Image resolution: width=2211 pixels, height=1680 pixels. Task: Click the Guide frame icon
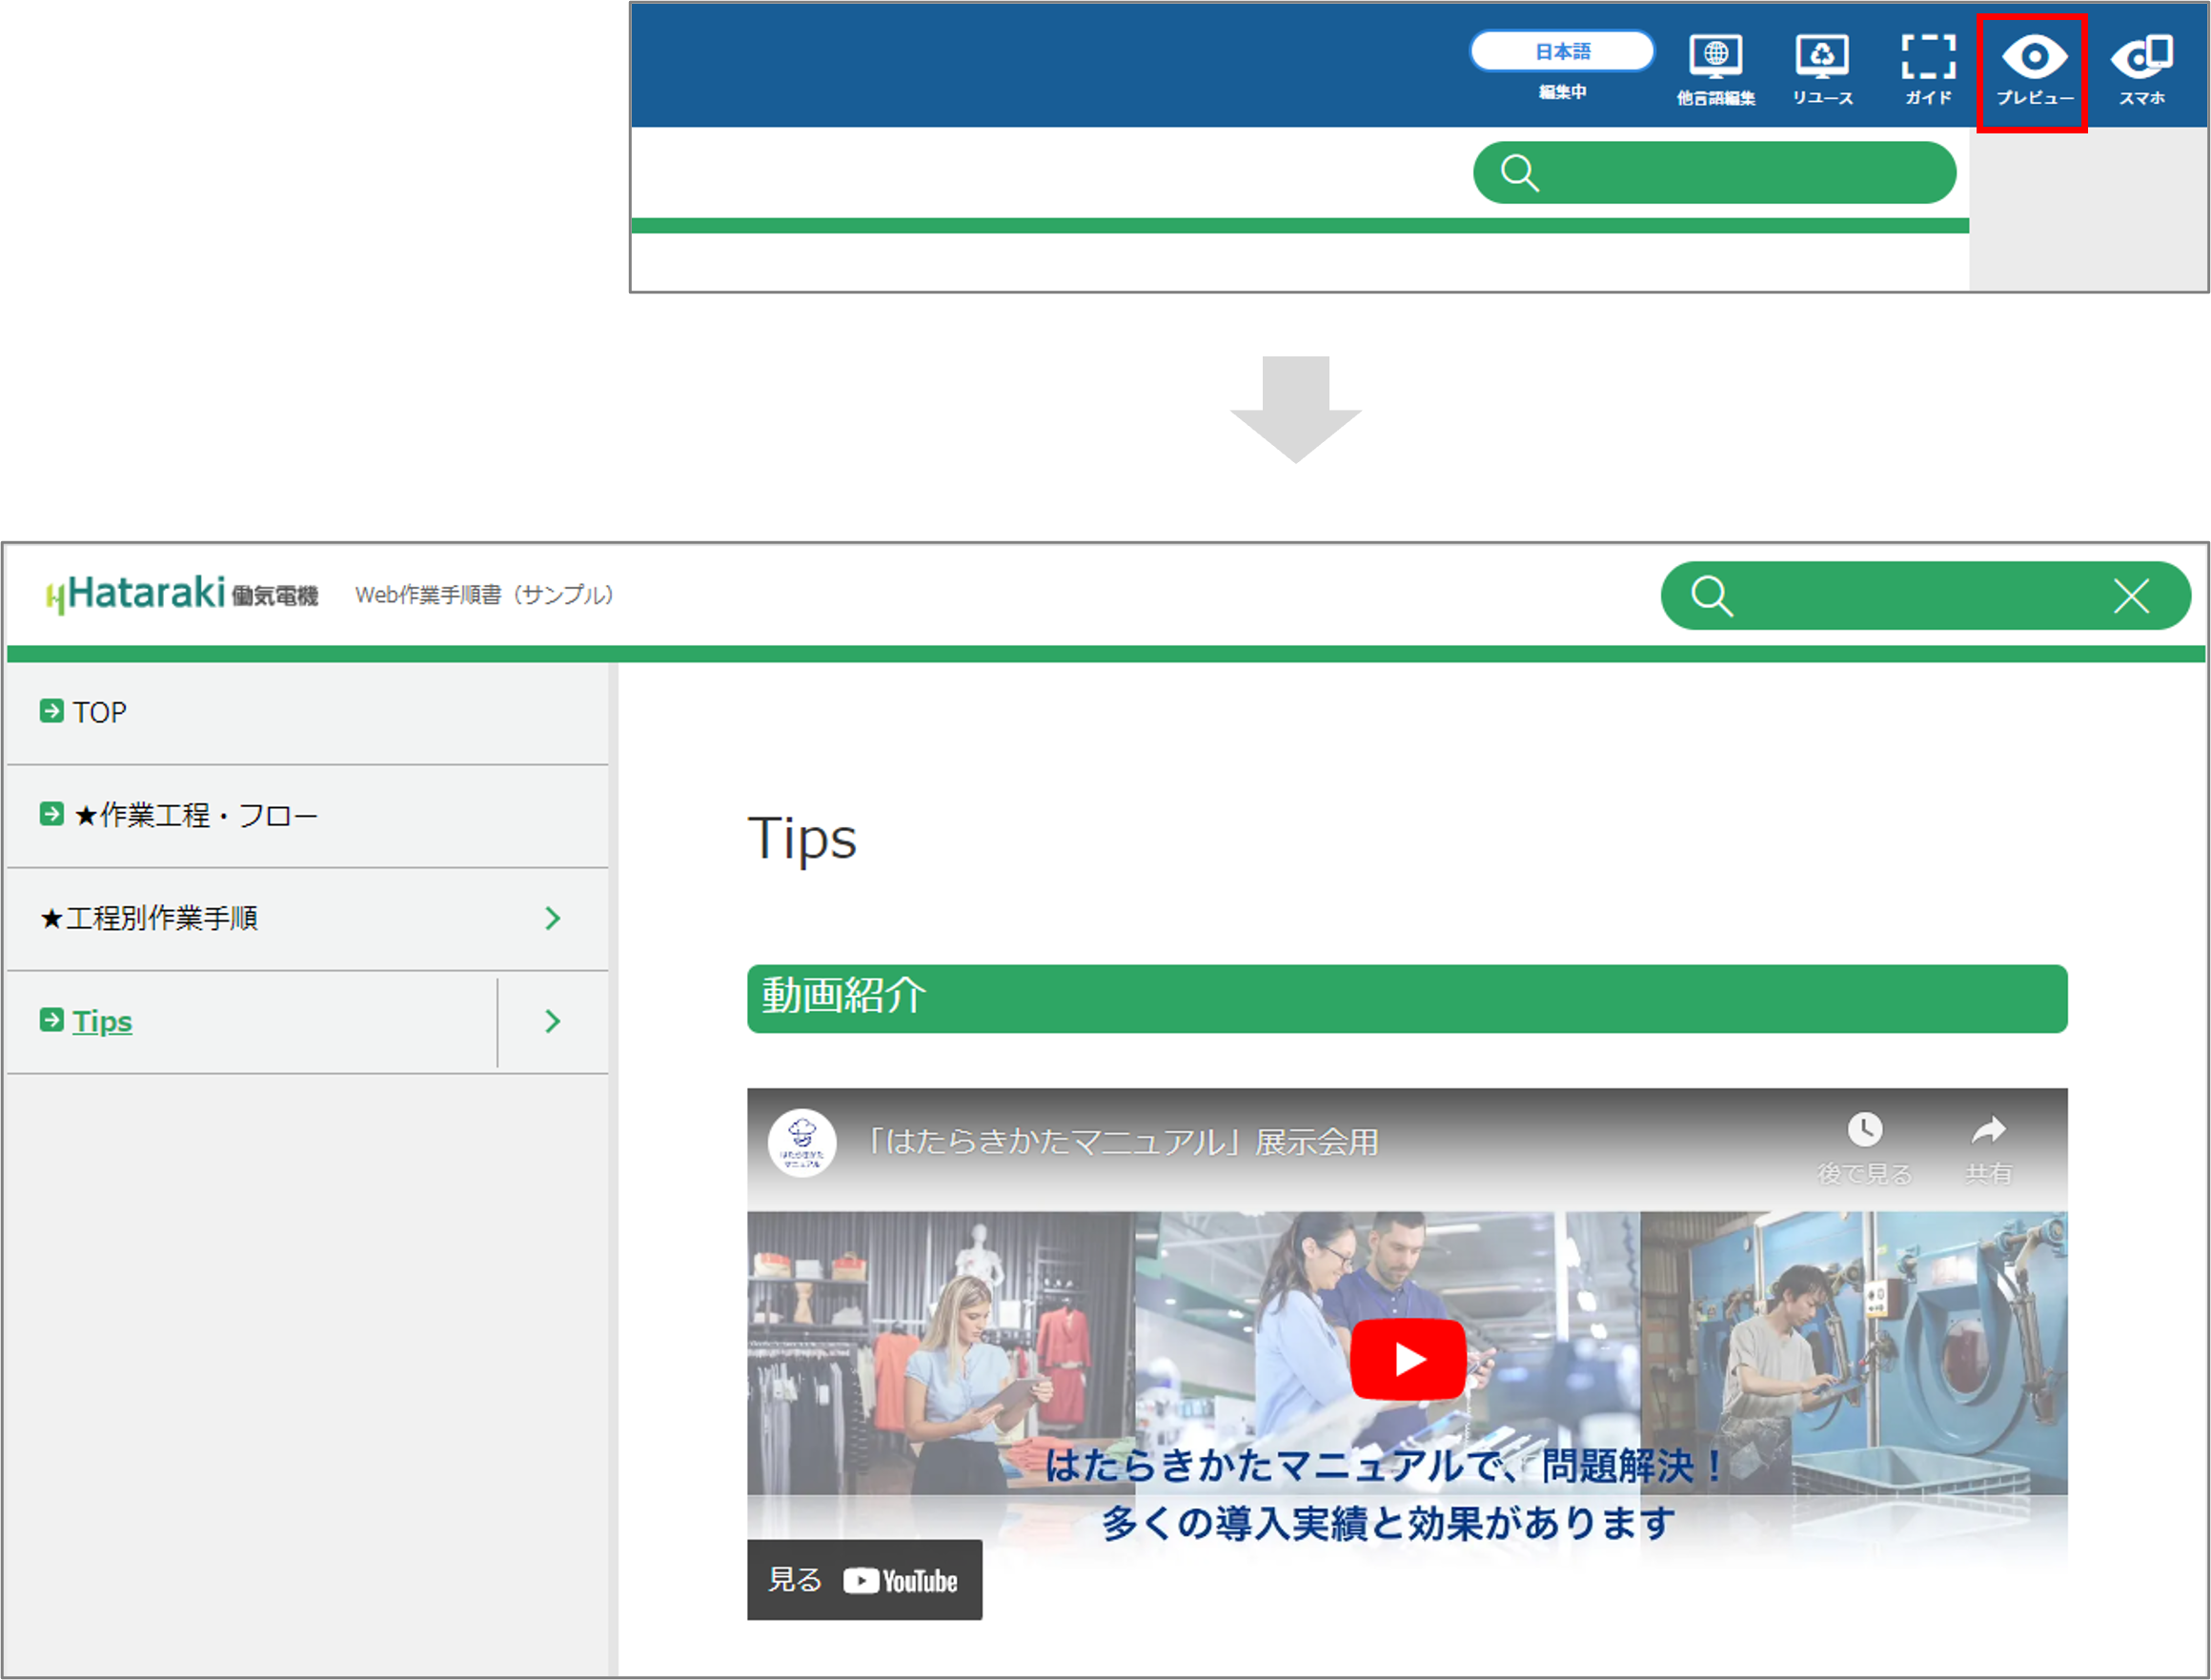pos(1928,58)
